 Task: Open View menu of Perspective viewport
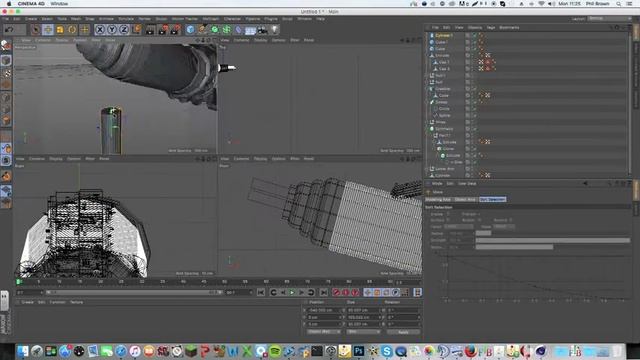coord(26,40)
